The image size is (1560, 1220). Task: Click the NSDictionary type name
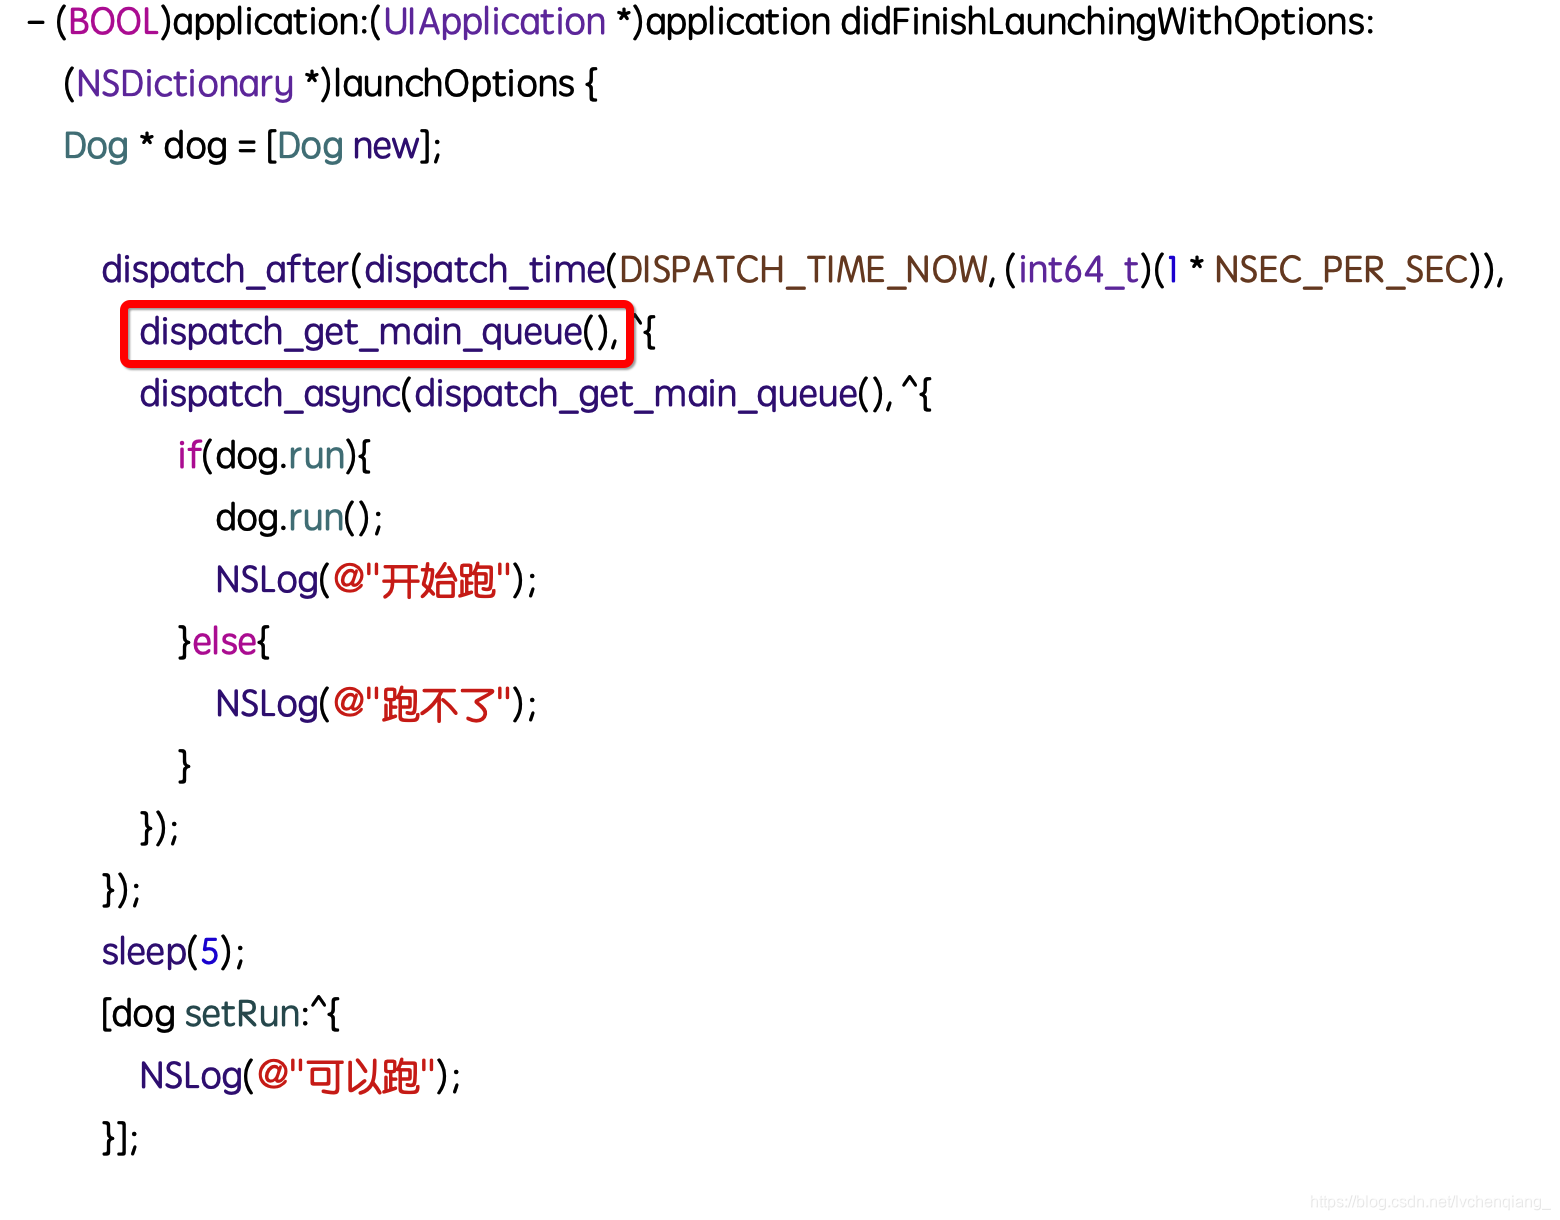click(185, 84)
